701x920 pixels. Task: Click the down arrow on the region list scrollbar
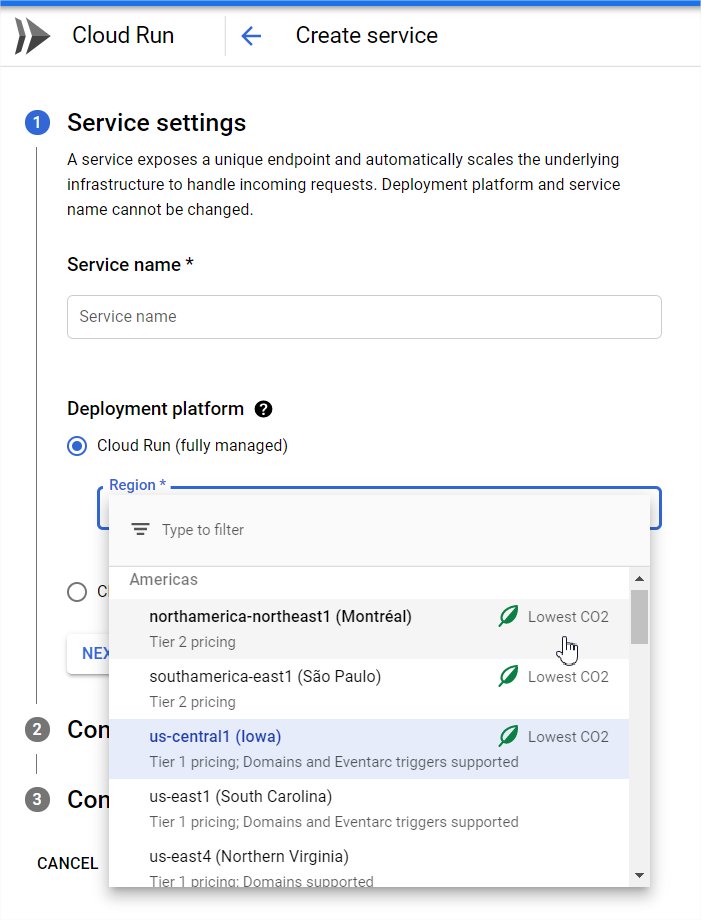click(639, 875)
